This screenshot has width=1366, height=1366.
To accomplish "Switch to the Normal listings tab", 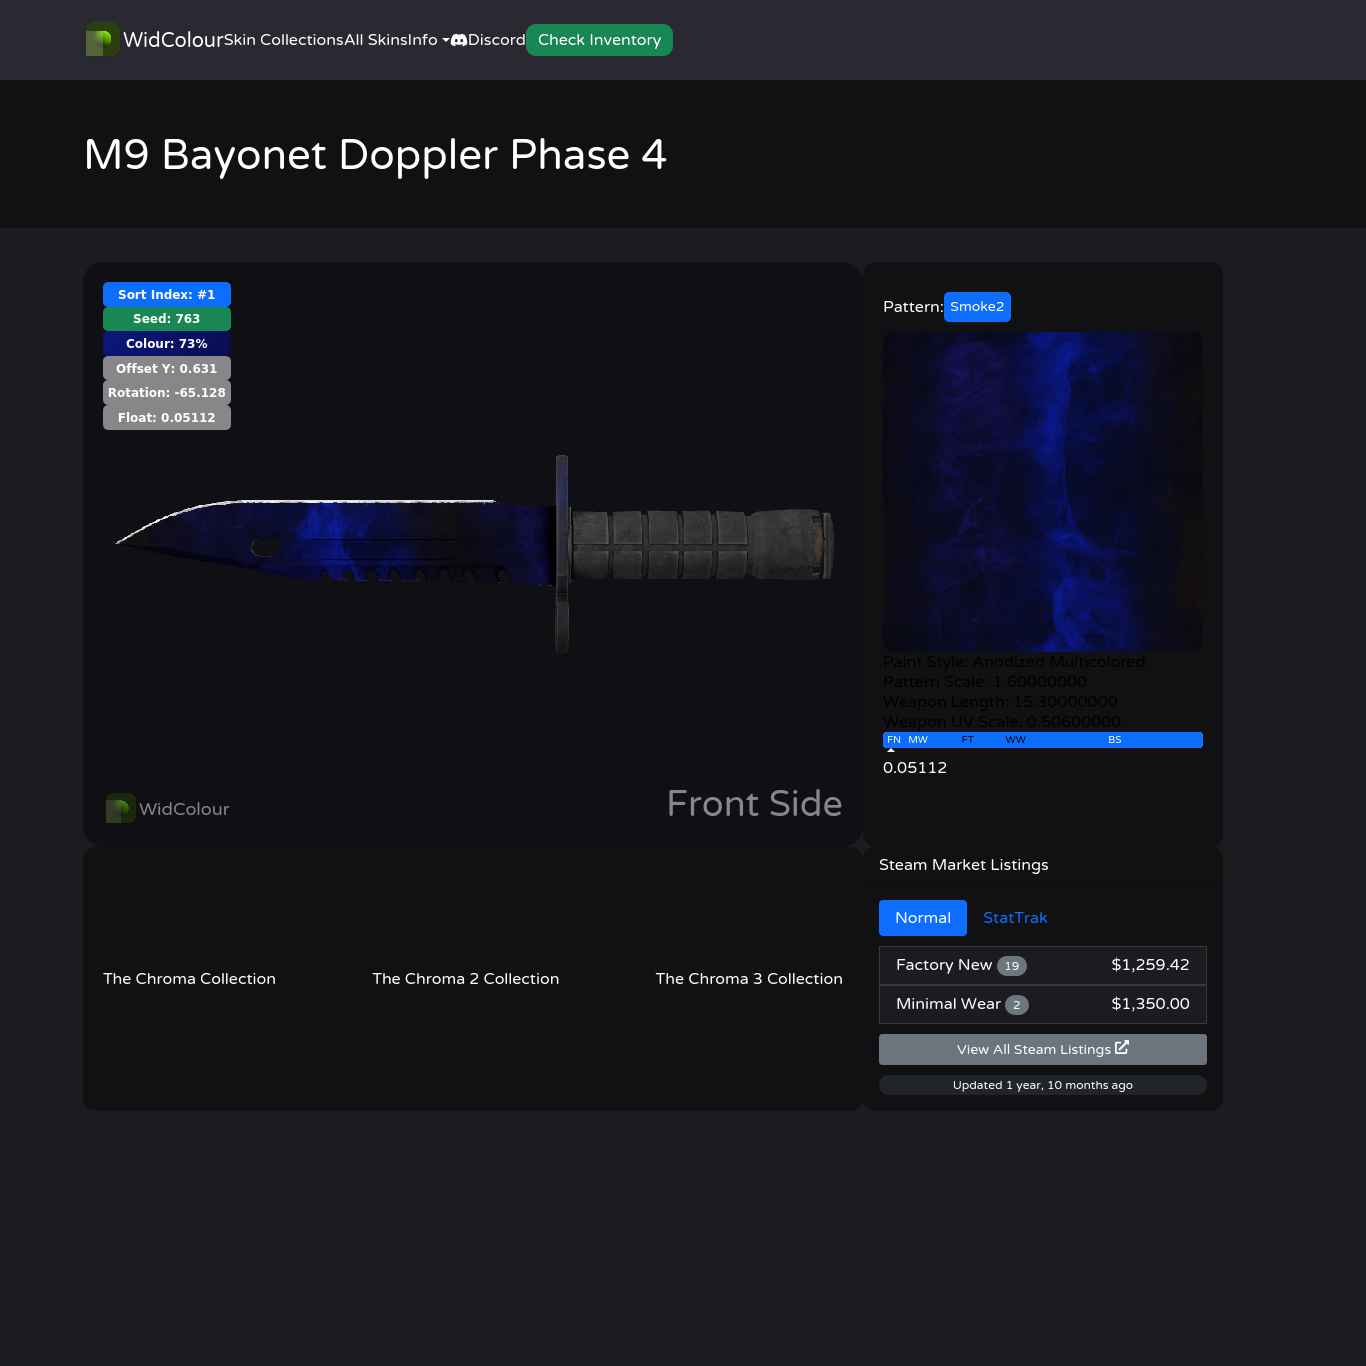I will point(923,918).
